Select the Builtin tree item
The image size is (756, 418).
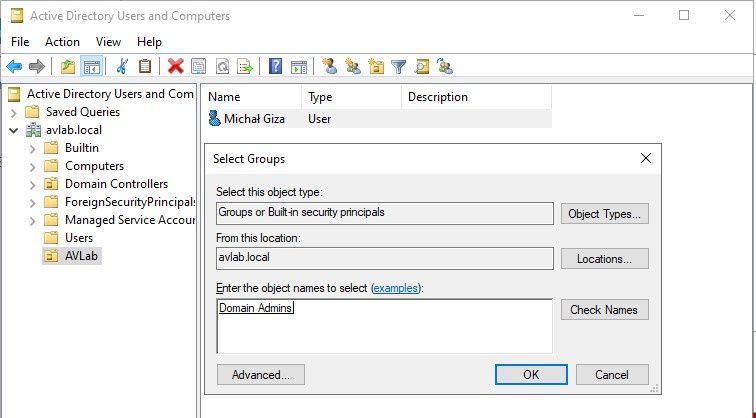pos(81,148)
